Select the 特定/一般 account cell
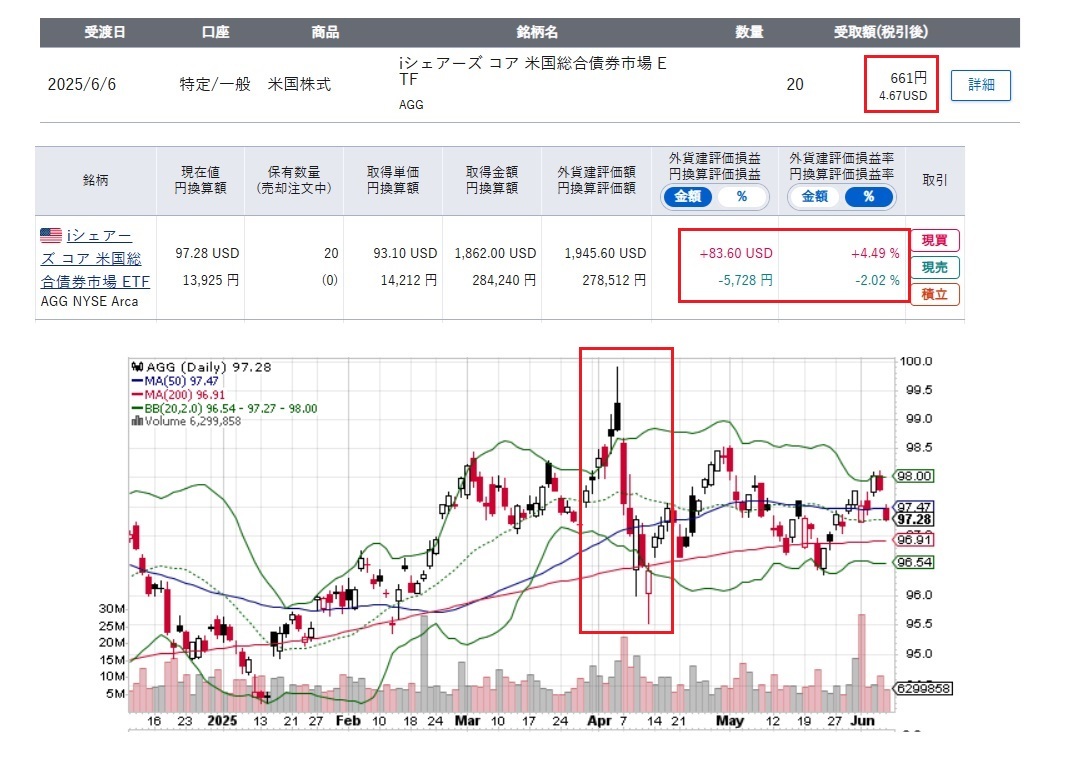The height and width of the screenshot is (757, 1065). [215, 84]
